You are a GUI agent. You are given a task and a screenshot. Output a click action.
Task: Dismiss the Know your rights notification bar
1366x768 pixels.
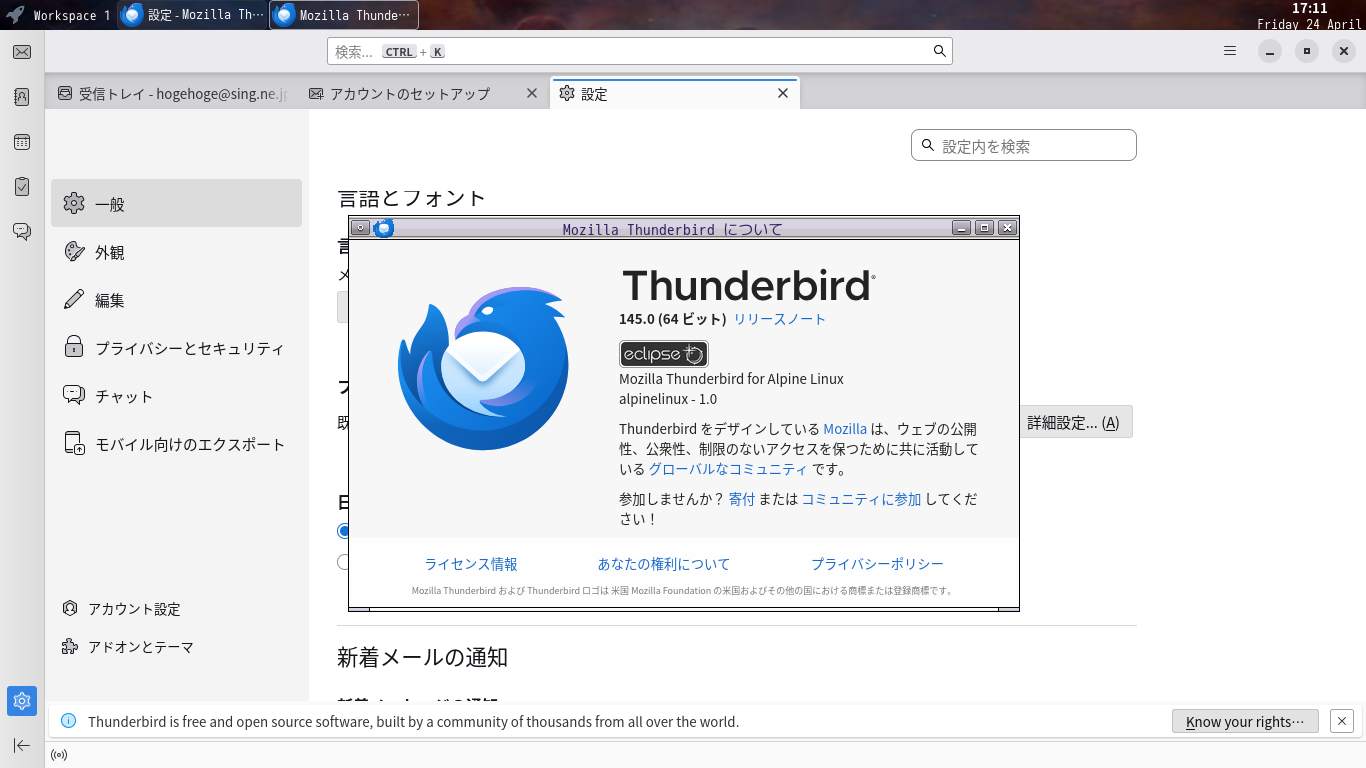pyautogui.click(x=1342, y=721)
